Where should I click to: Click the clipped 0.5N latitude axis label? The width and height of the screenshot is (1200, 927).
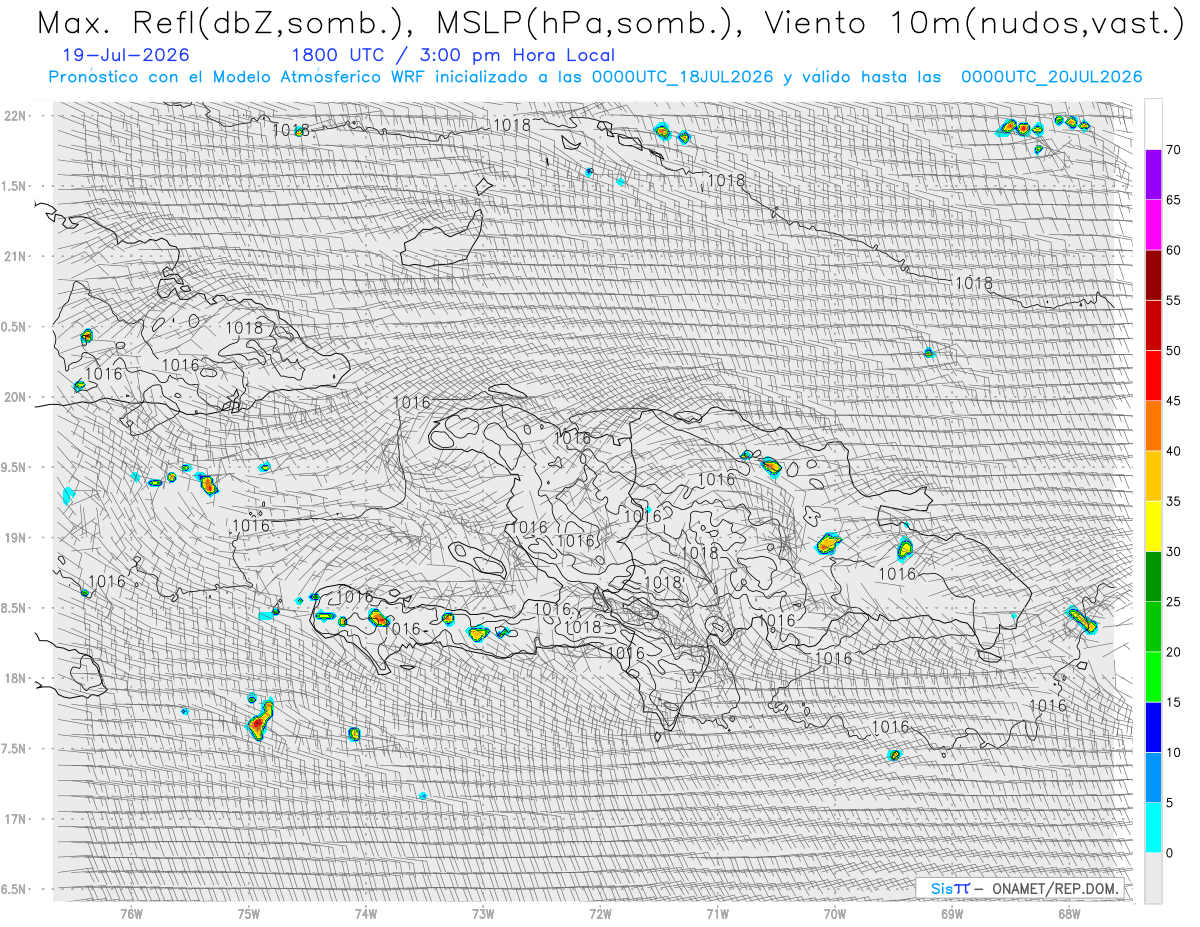(x=14, y=327)
